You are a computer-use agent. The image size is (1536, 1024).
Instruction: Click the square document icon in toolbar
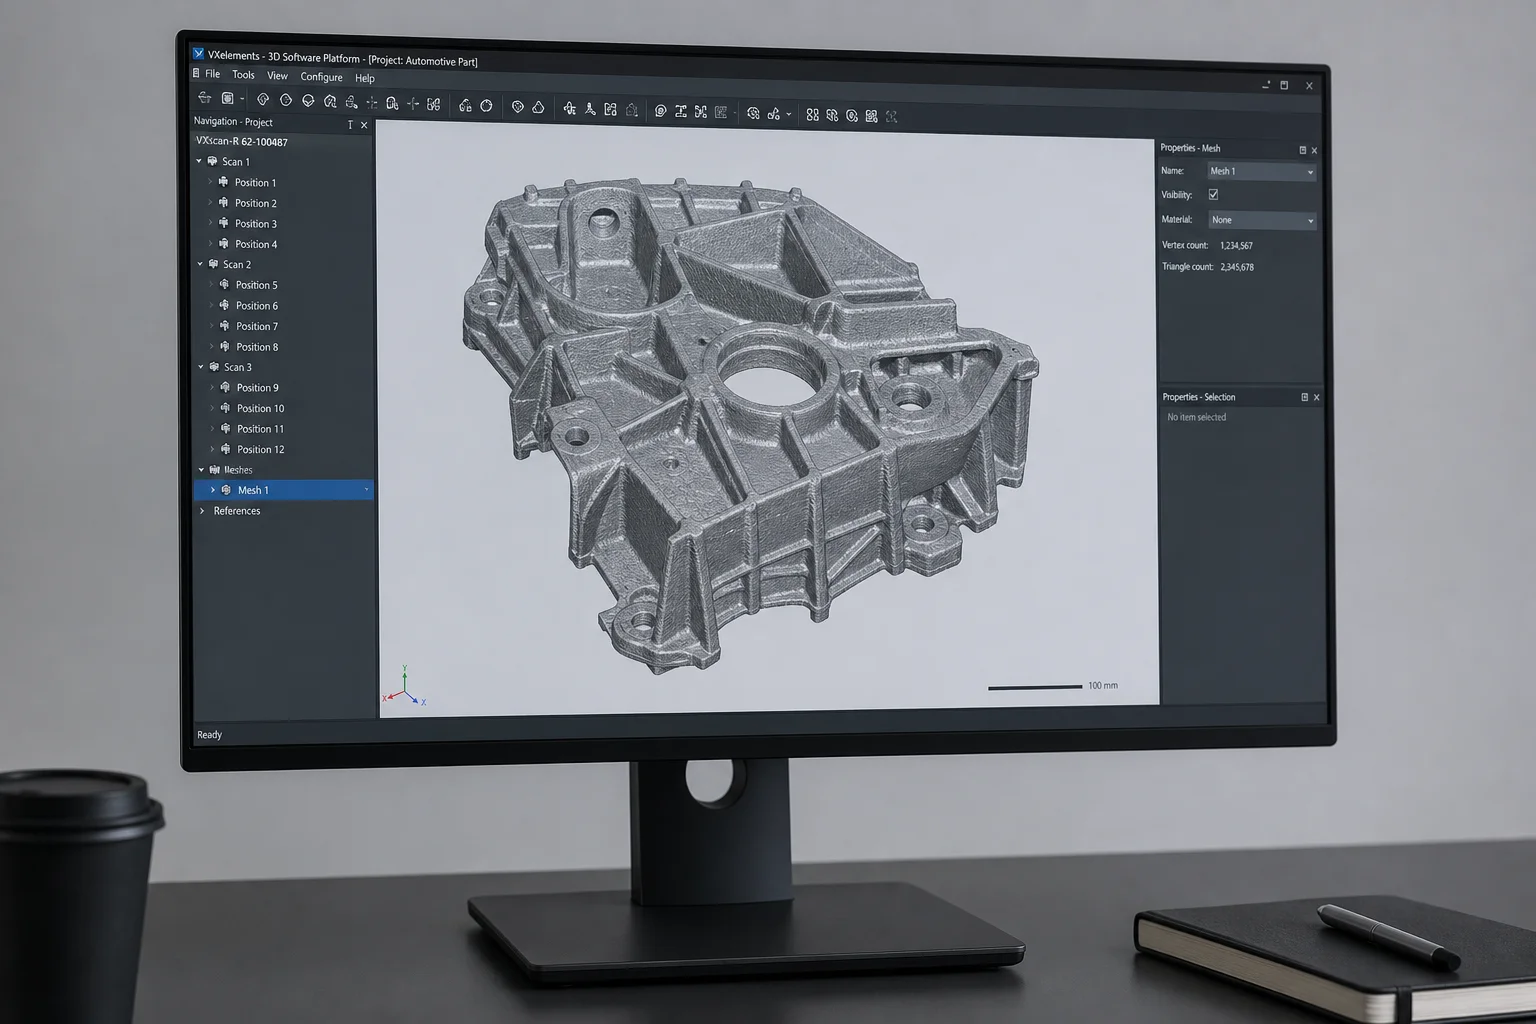click(228, 98)
